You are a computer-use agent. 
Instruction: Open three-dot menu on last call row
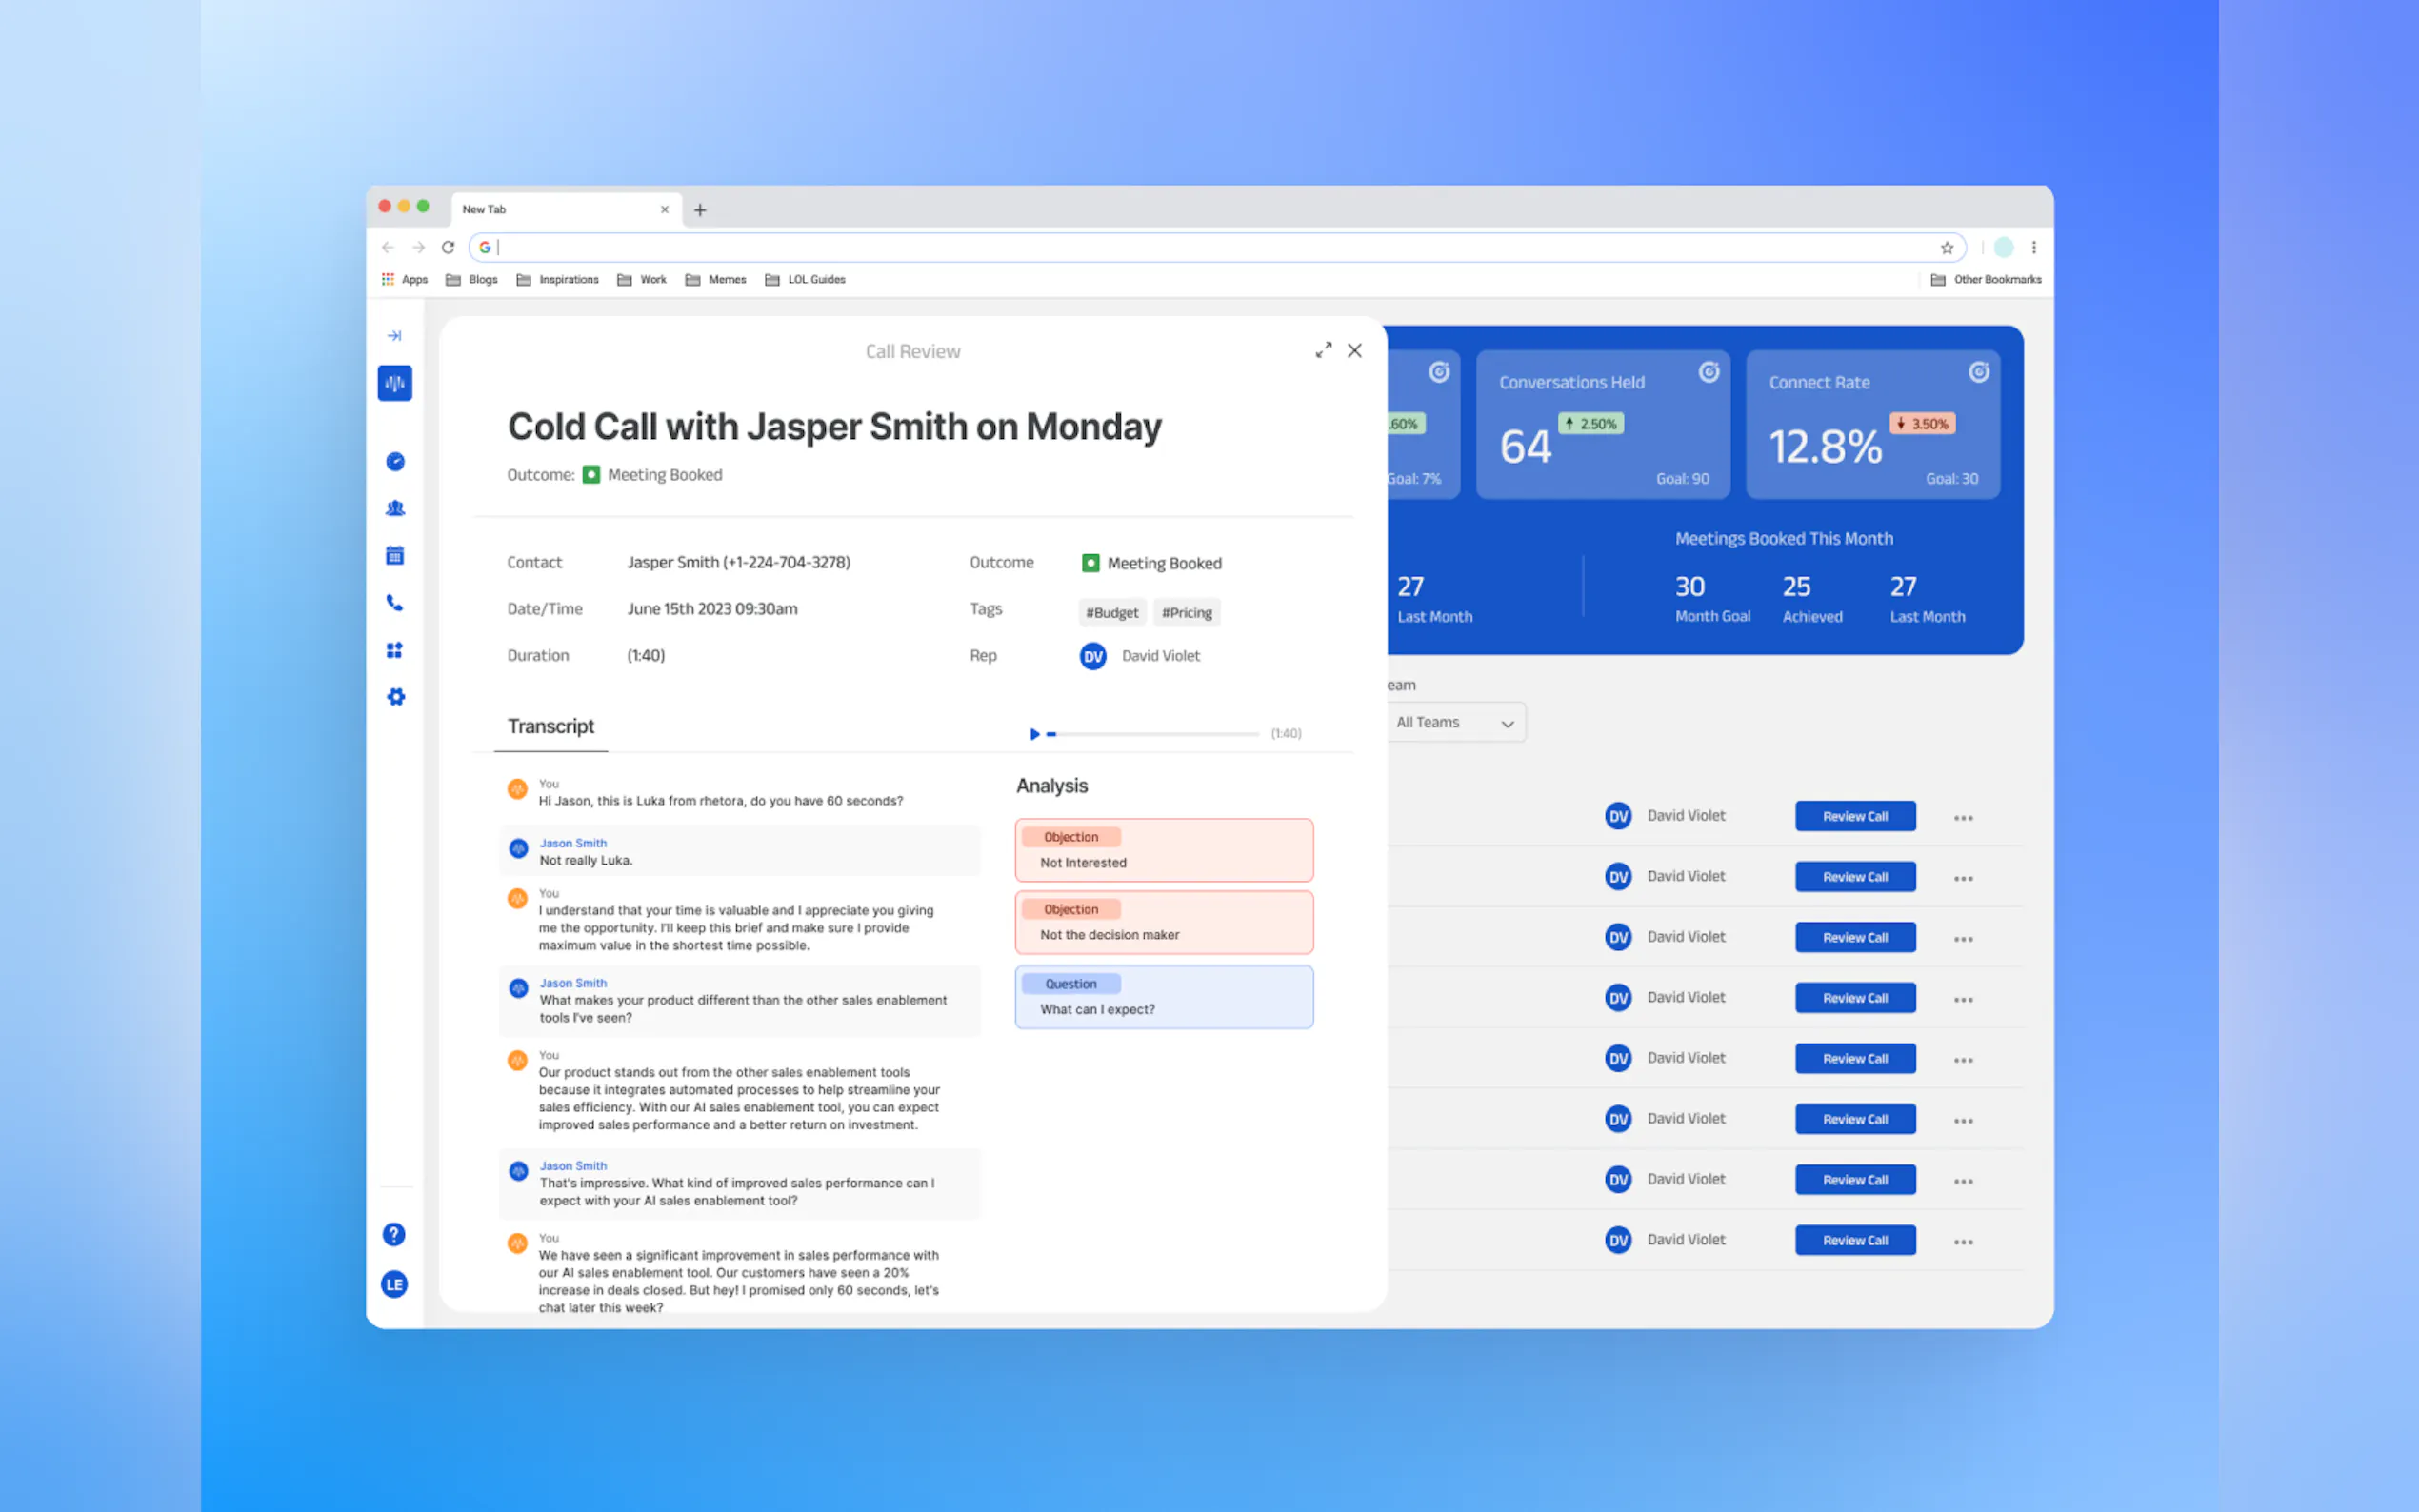1963,1242
